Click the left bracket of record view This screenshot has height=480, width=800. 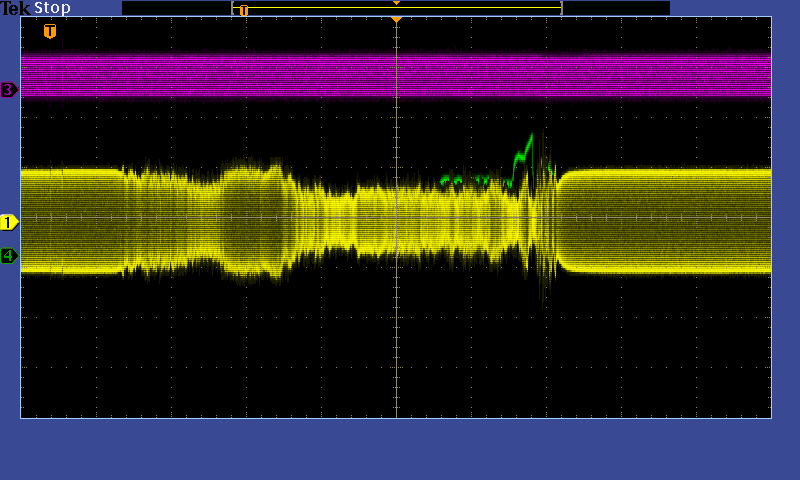pyautogui.click(x=233, y=8)
